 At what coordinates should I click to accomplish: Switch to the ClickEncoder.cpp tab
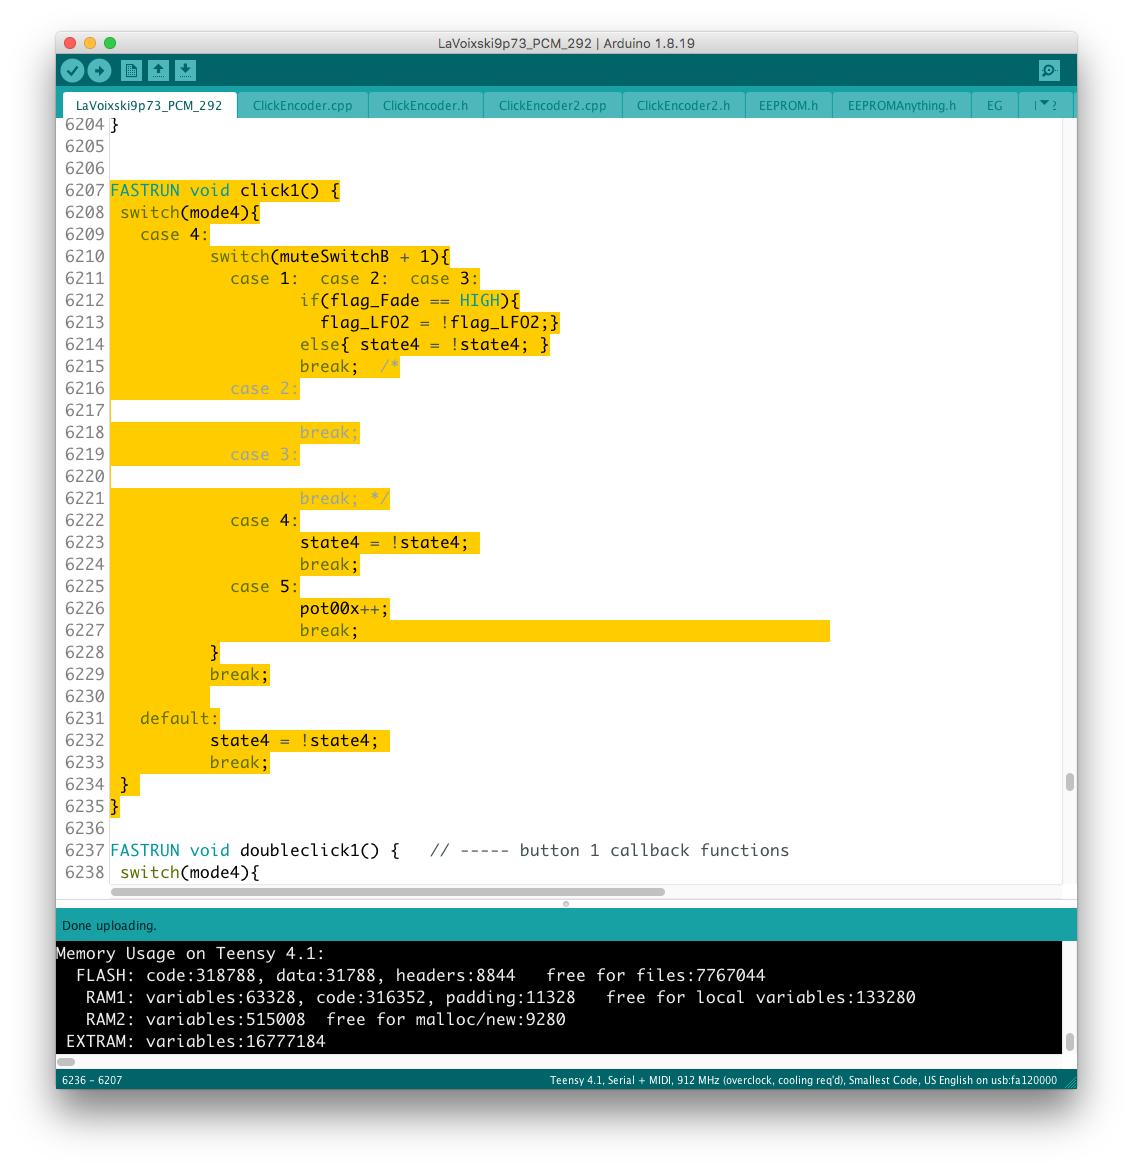(302, 105)
